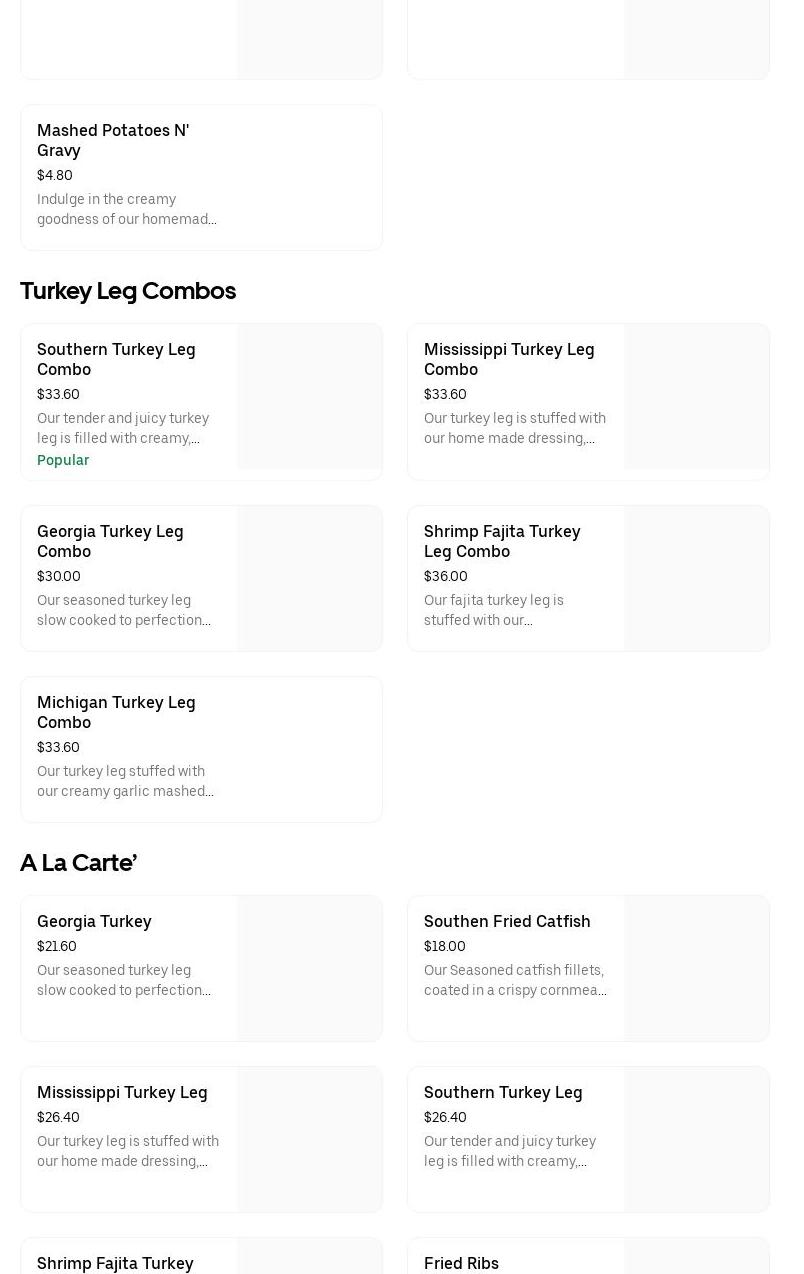Screen dimensions: 804x1274
Task: Click the Georgia Turkey Leg Combo photo
Action: [x=309, y=578]
